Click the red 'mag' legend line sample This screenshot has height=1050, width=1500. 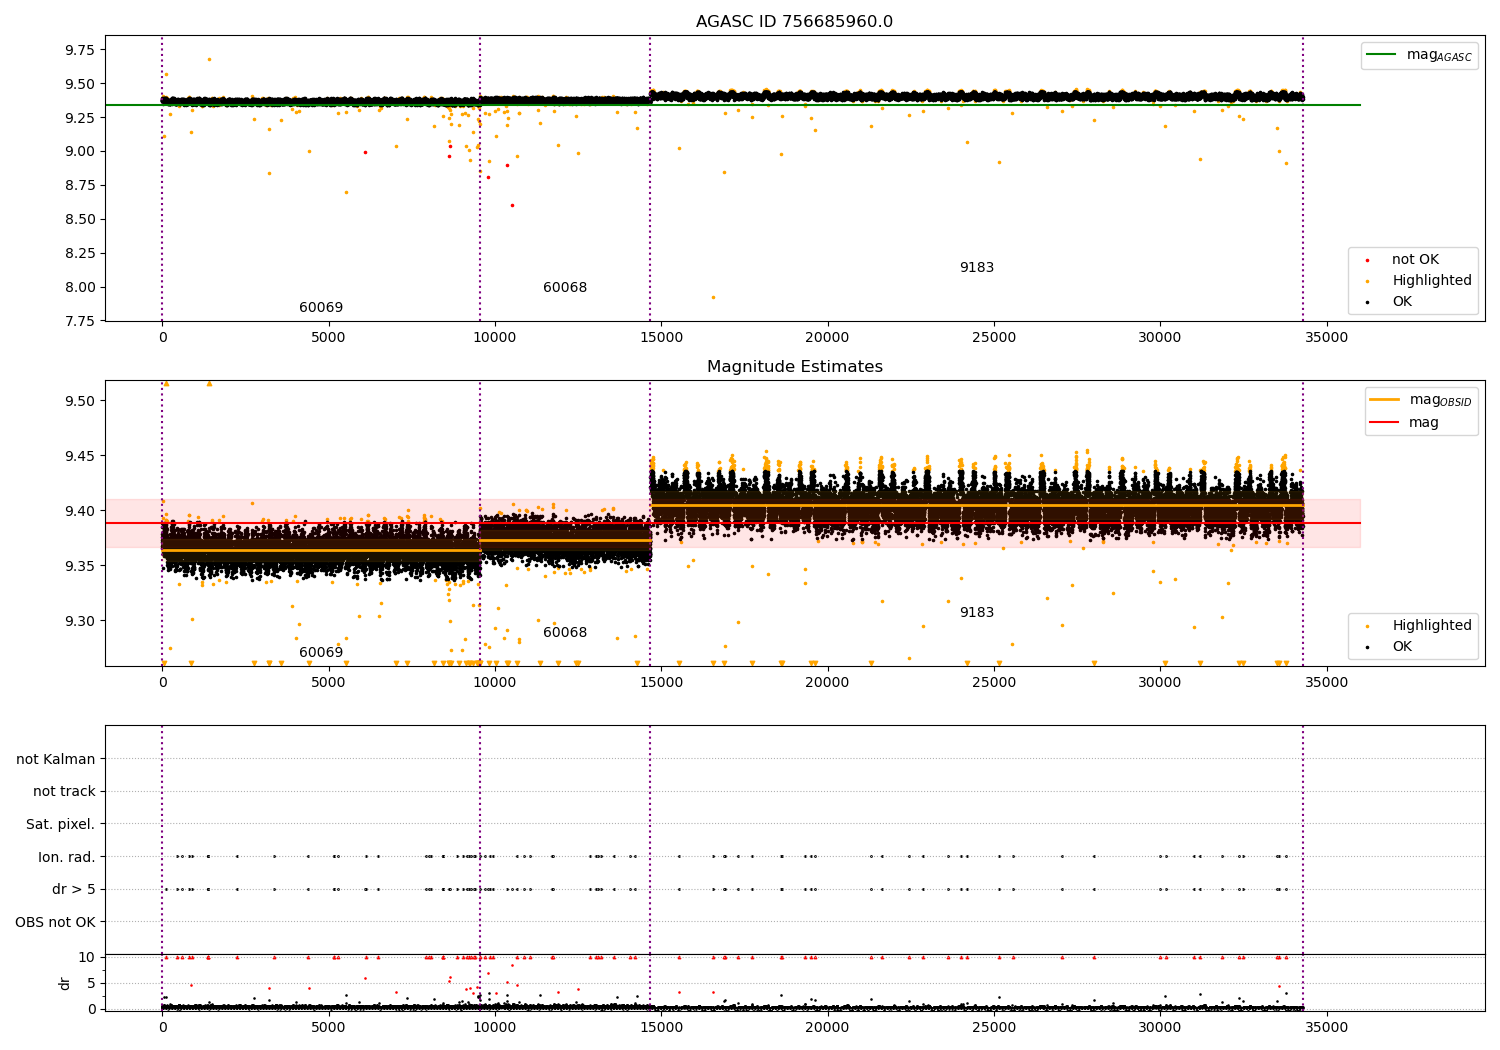[x=1384, y=423]
